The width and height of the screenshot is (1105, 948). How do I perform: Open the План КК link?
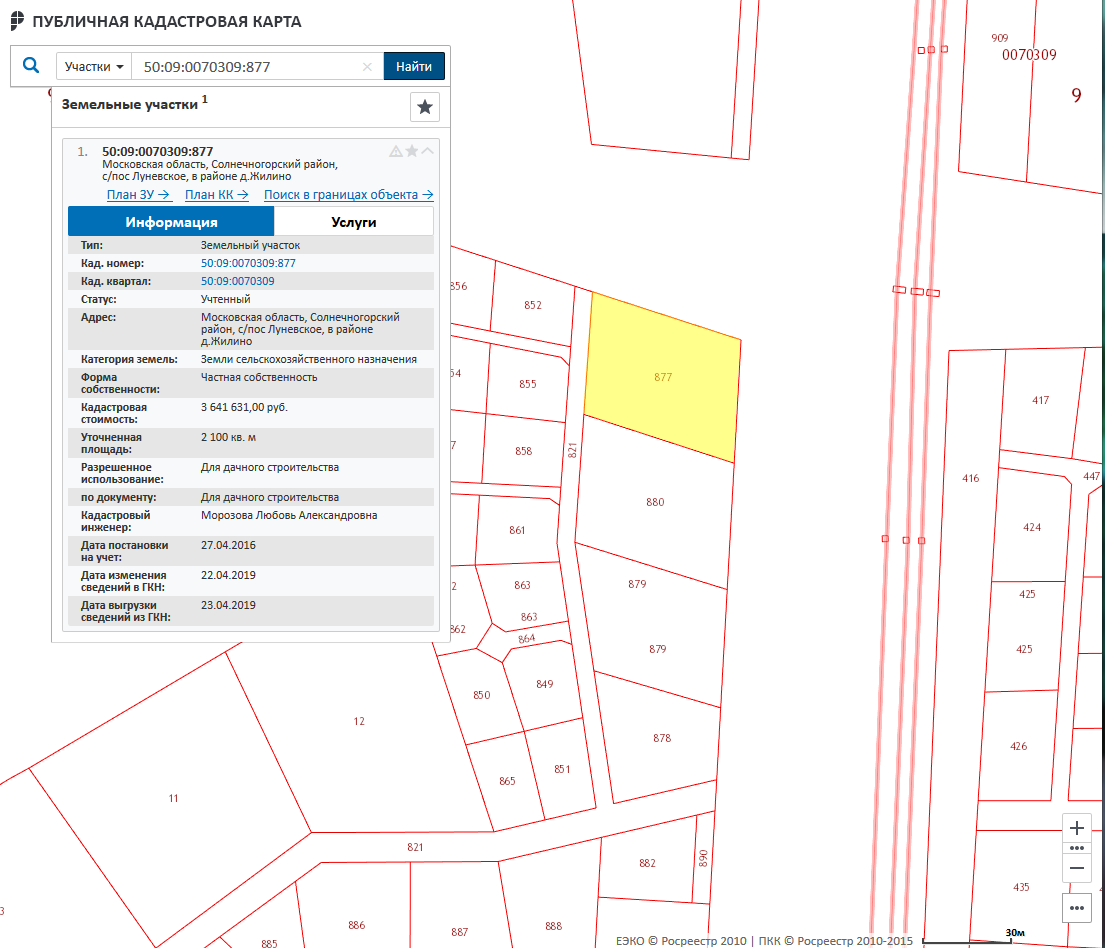216,195
